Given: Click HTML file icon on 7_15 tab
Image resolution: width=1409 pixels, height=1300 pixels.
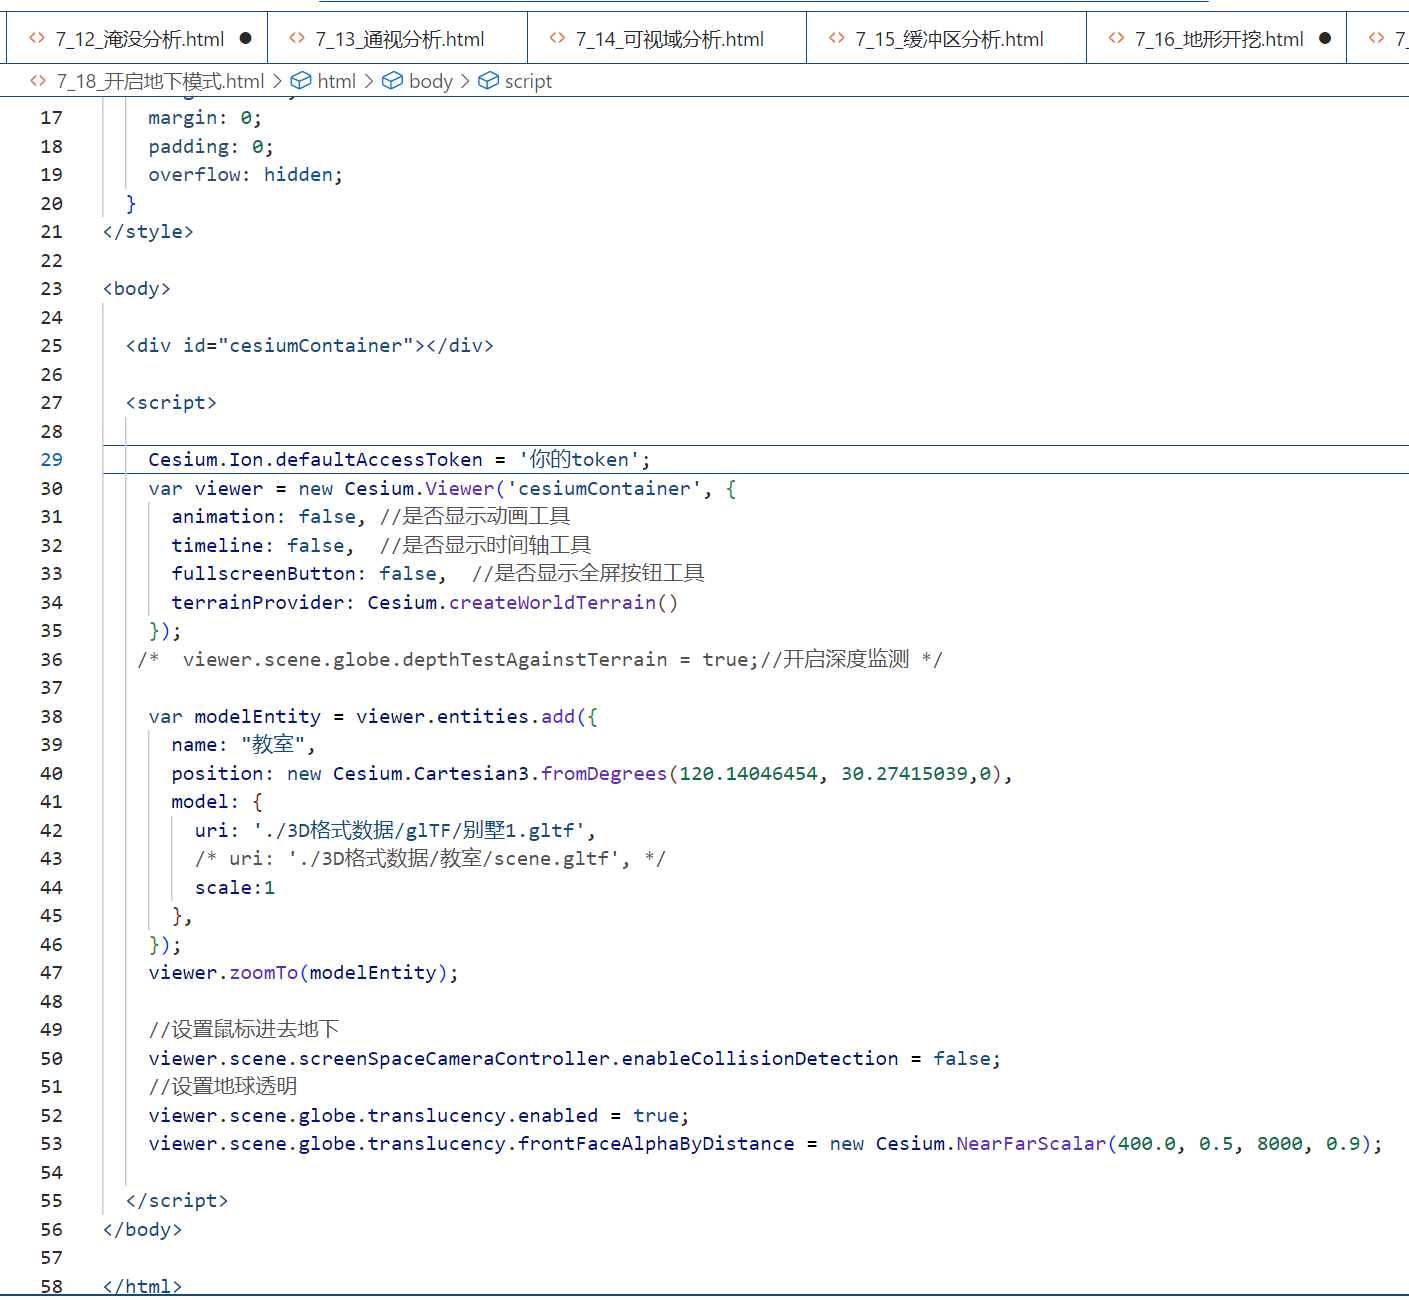Looking at the screenshot, I should click(837, 38).
